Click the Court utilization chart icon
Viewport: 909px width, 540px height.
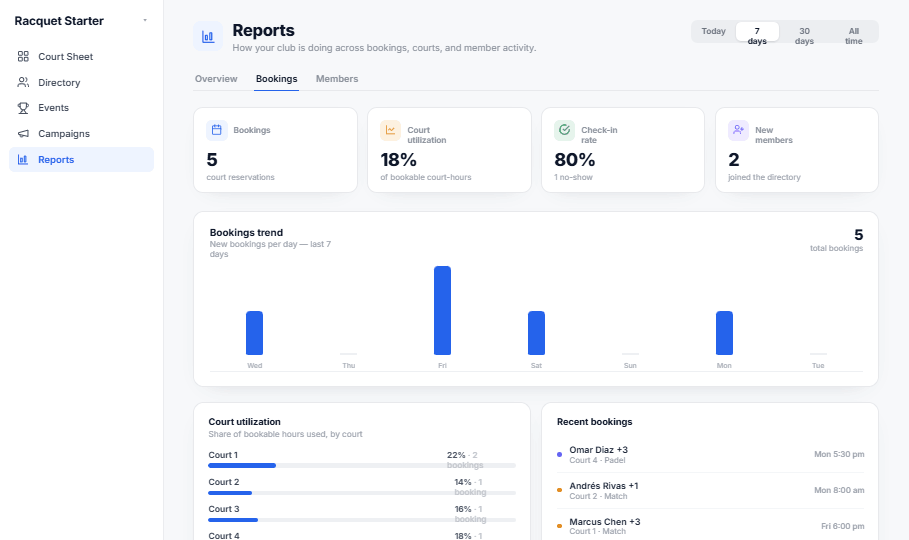[x=390, y=131]
